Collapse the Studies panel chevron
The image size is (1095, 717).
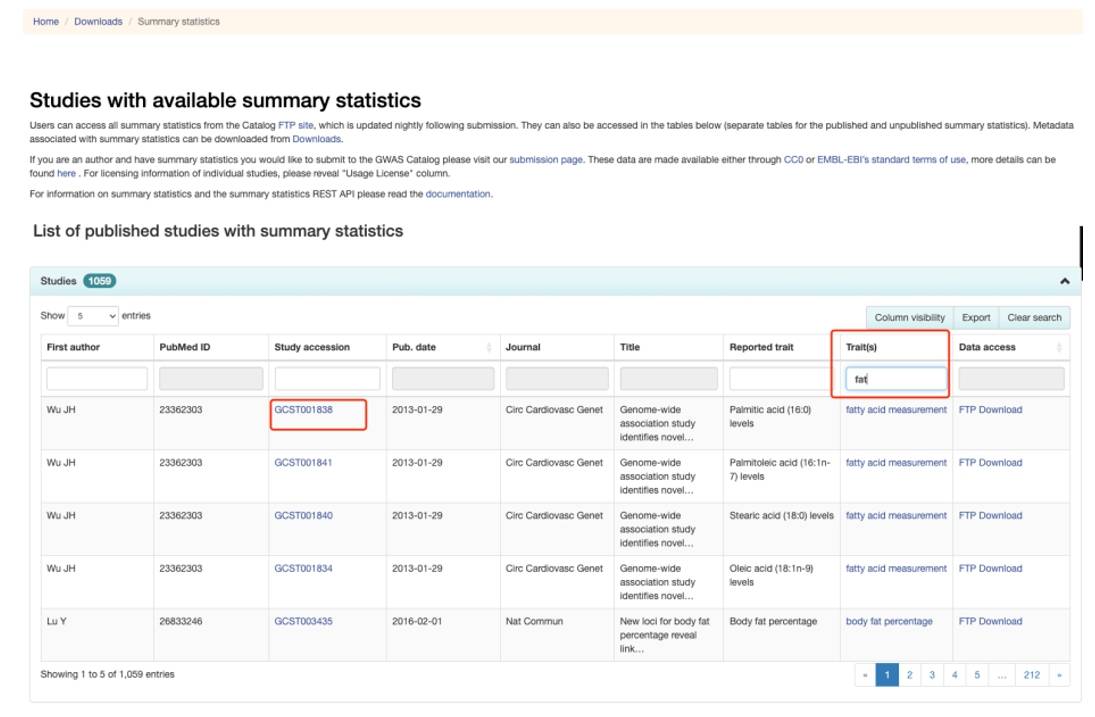tap(1064, 281)
